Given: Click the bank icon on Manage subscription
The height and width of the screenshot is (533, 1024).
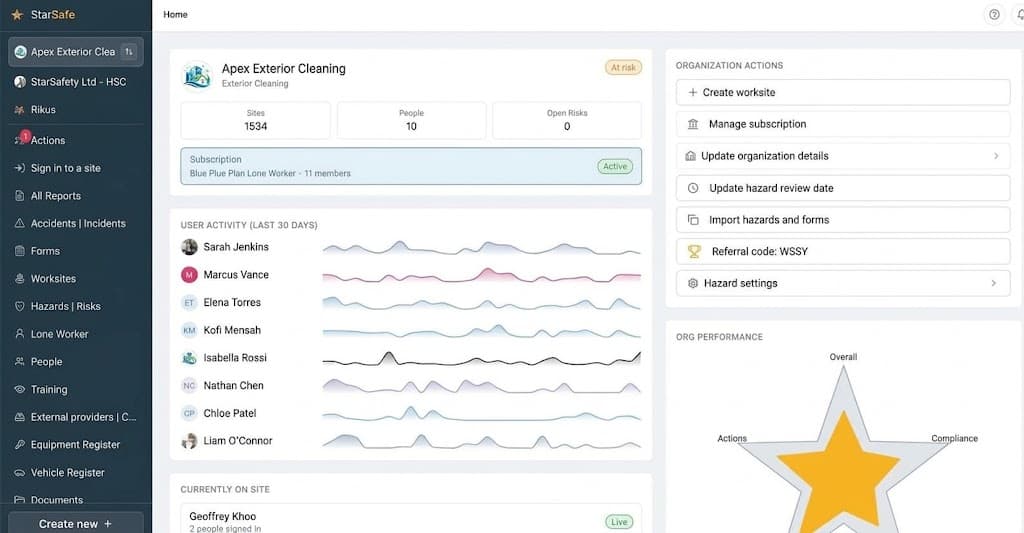Looking at the screenshot, I should [693, 124].
